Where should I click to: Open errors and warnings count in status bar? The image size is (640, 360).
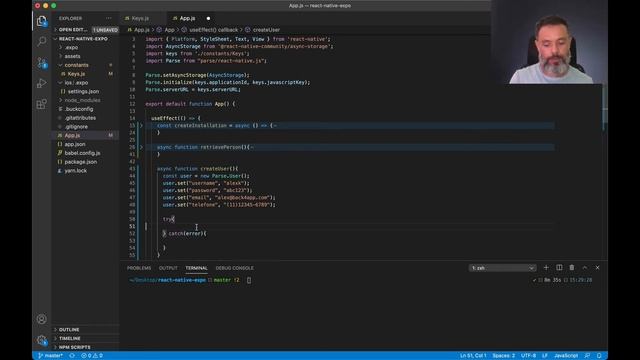[x=92, y=356]
